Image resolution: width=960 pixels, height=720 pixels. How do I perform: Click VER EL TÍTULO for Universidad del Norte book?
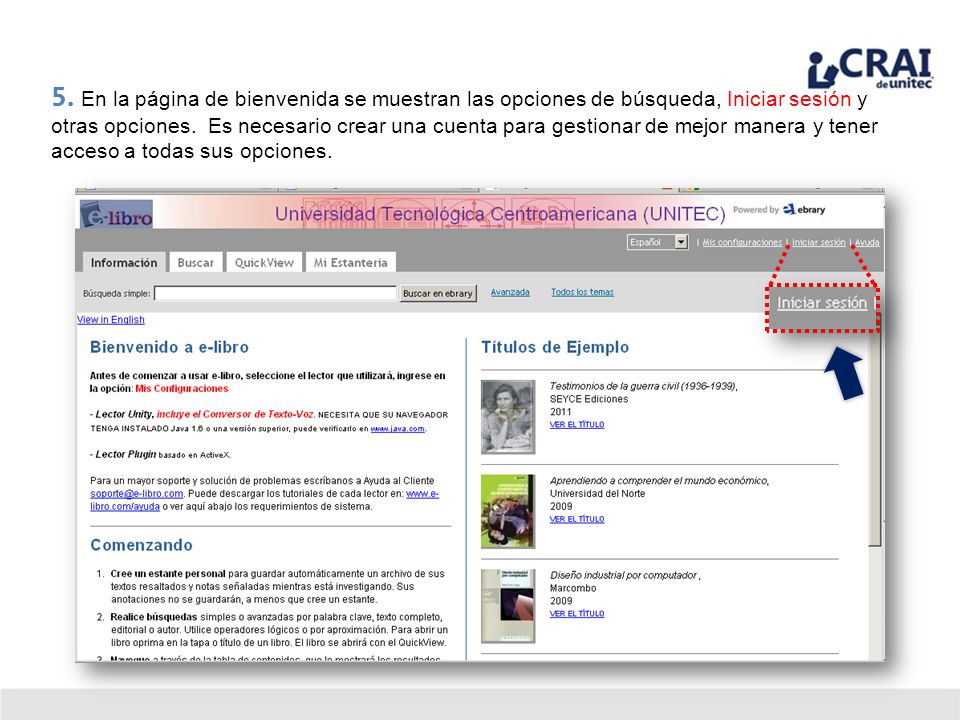(577, 519)
